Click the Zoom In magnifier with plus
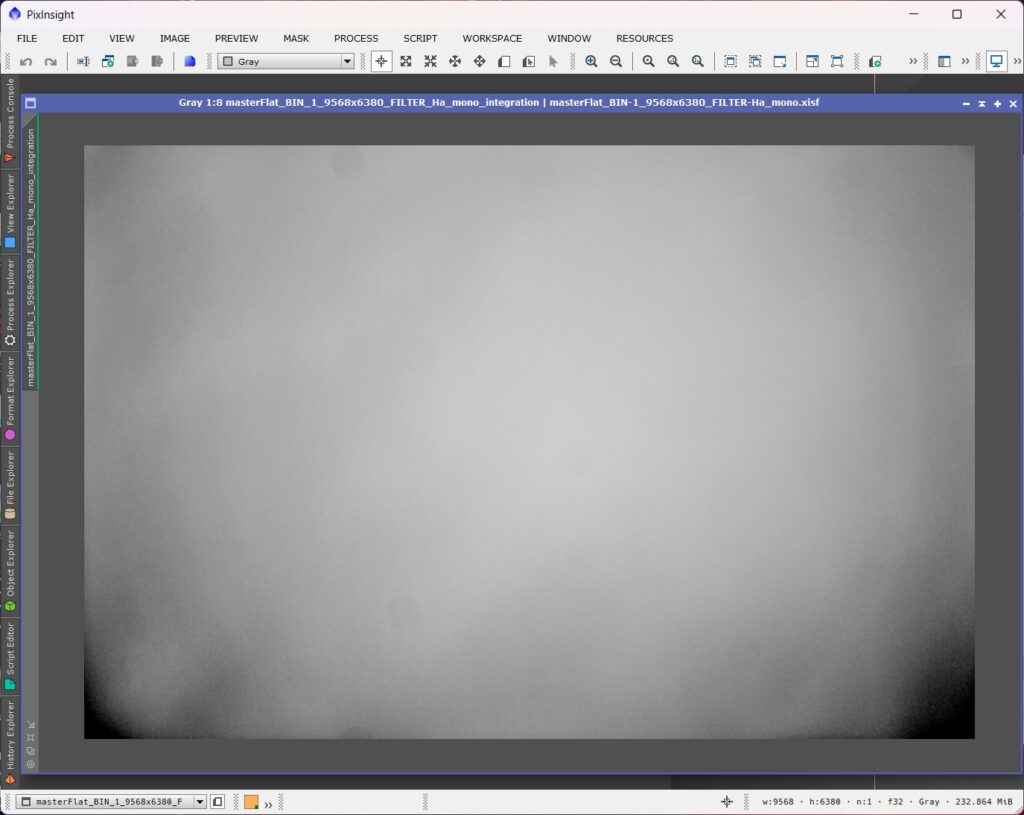This screenshot has height=815, width=1024. click(591, 61)
